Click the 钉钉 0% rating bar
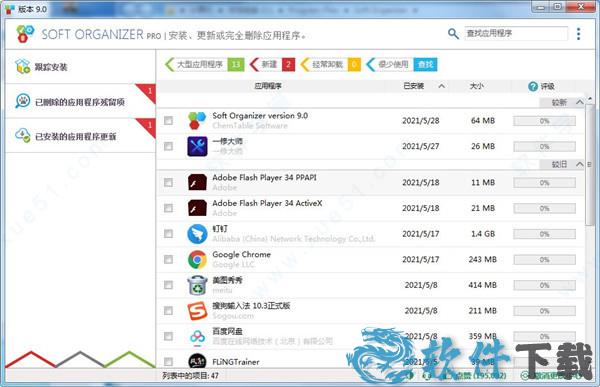Image resolution: width=600 pixels, height=387 pixels. tap(545, 234)
